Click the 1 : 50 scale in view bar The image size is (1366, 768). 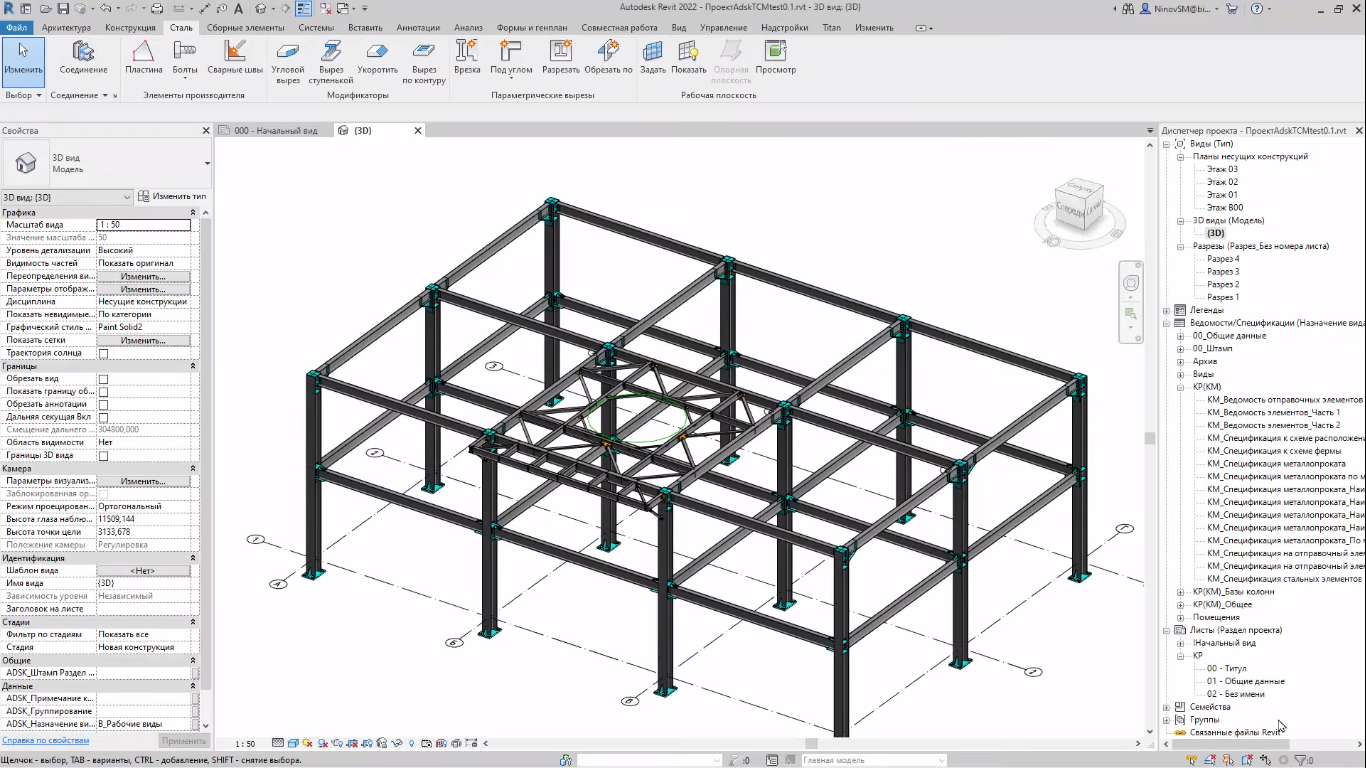(x=245, y=744)
